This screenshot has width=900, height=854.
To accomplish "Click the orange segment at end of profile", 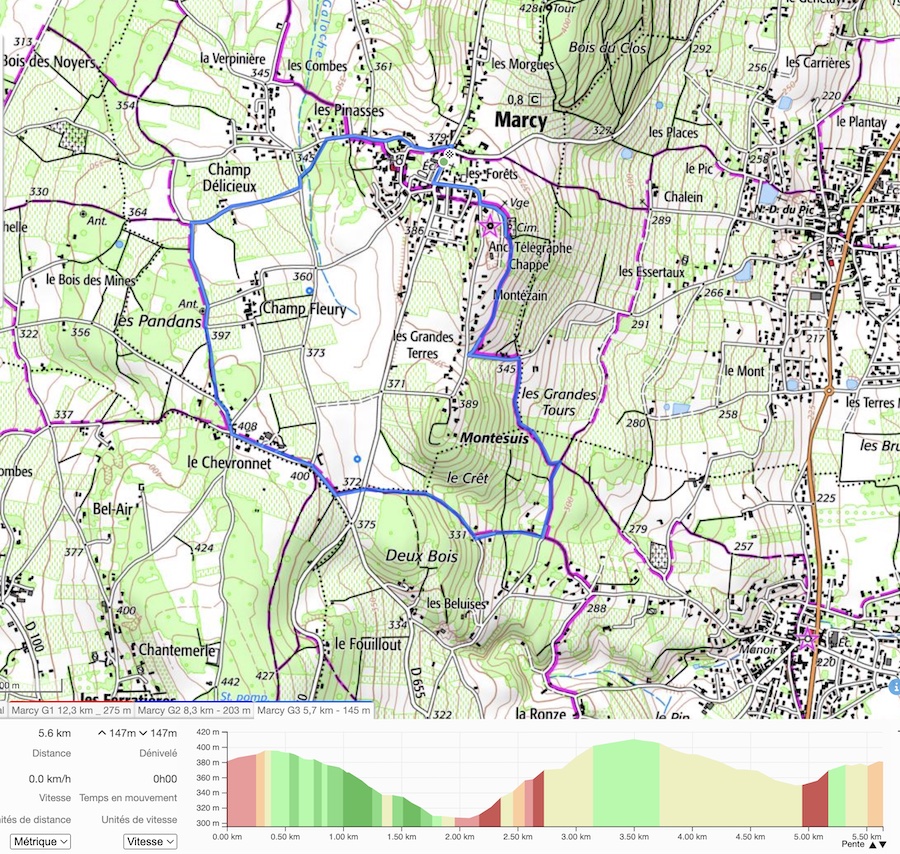I will click(x=875, y=794).
